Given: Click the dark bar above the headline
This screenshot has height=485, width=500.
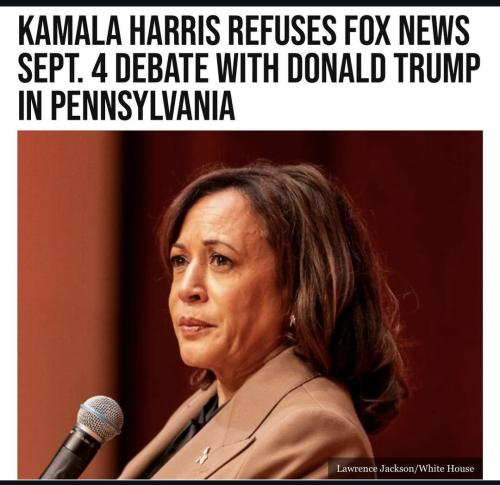Looking at the screenshot, I should (x=250, y=3).
